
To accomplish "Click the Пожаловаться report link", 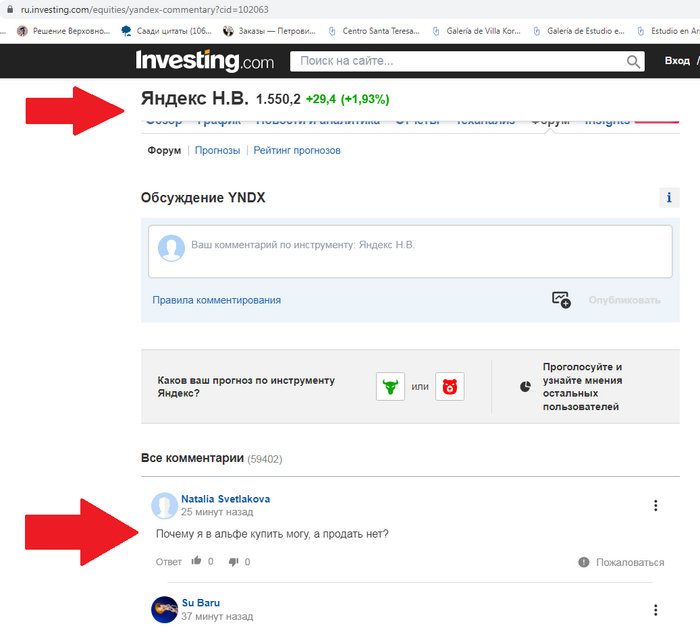I will tap(630, 562).
